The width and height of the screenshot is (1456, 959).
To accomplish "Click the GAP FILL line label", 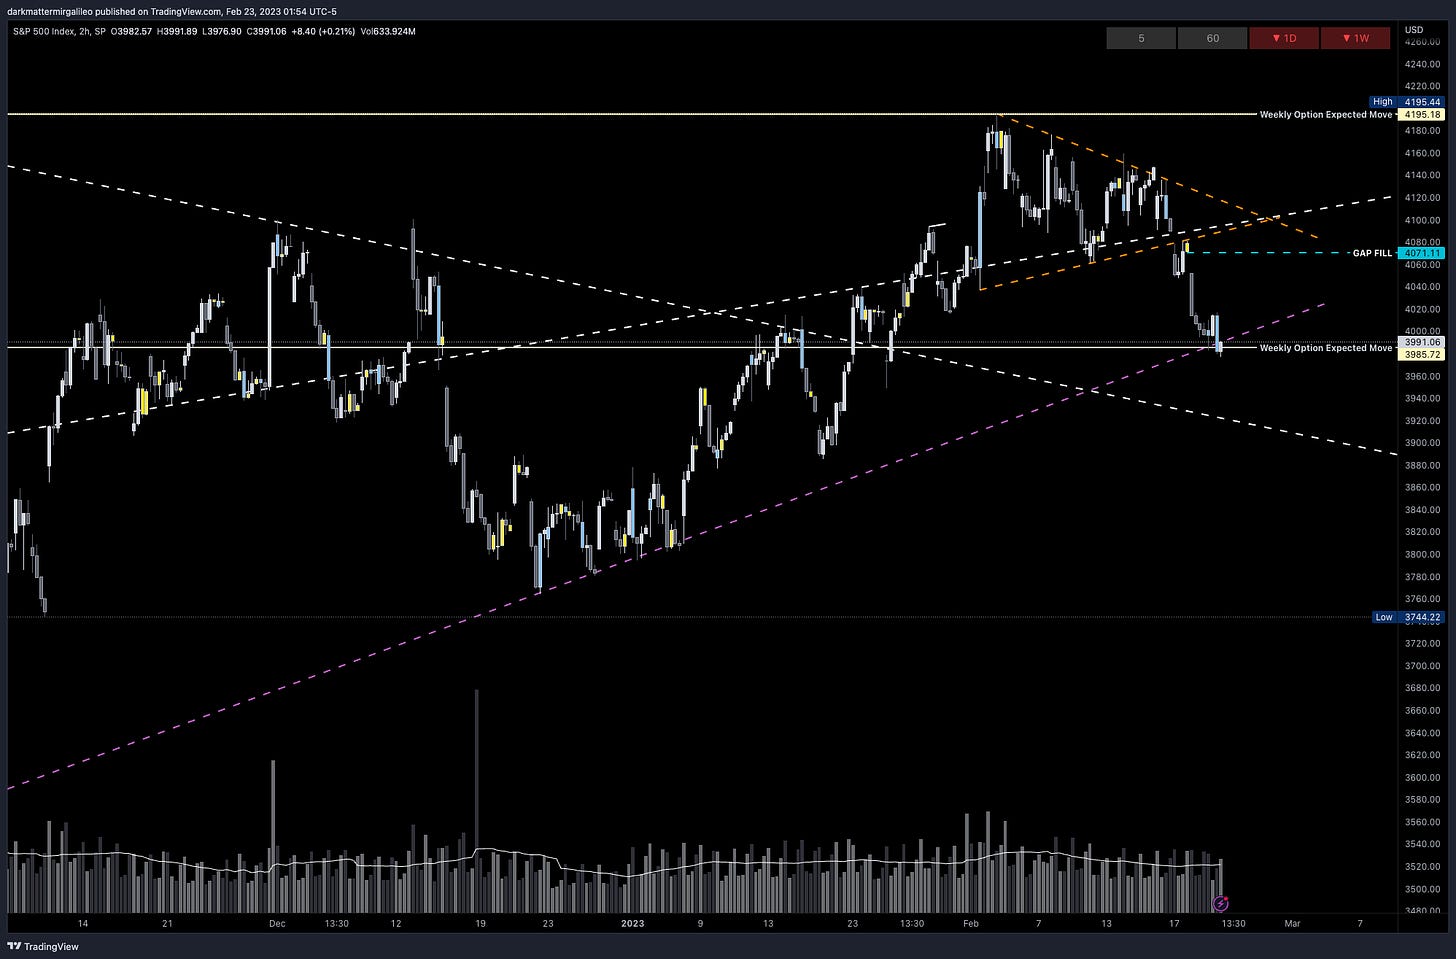I will tap(1372, 253).
